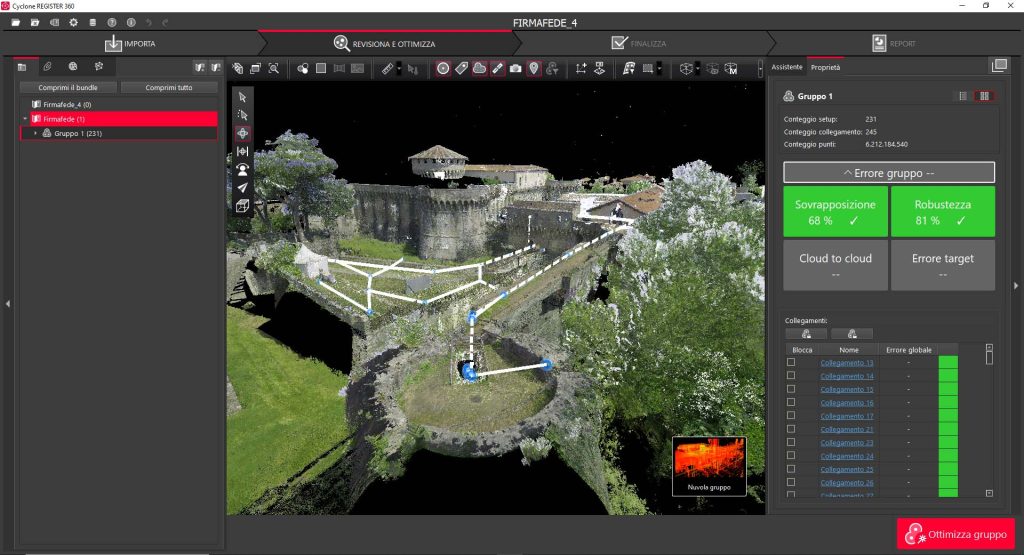The width and height of the screenshot is (1024, 555).
Task: Select the measure ruler tool
Action: (x=388, y=69)
